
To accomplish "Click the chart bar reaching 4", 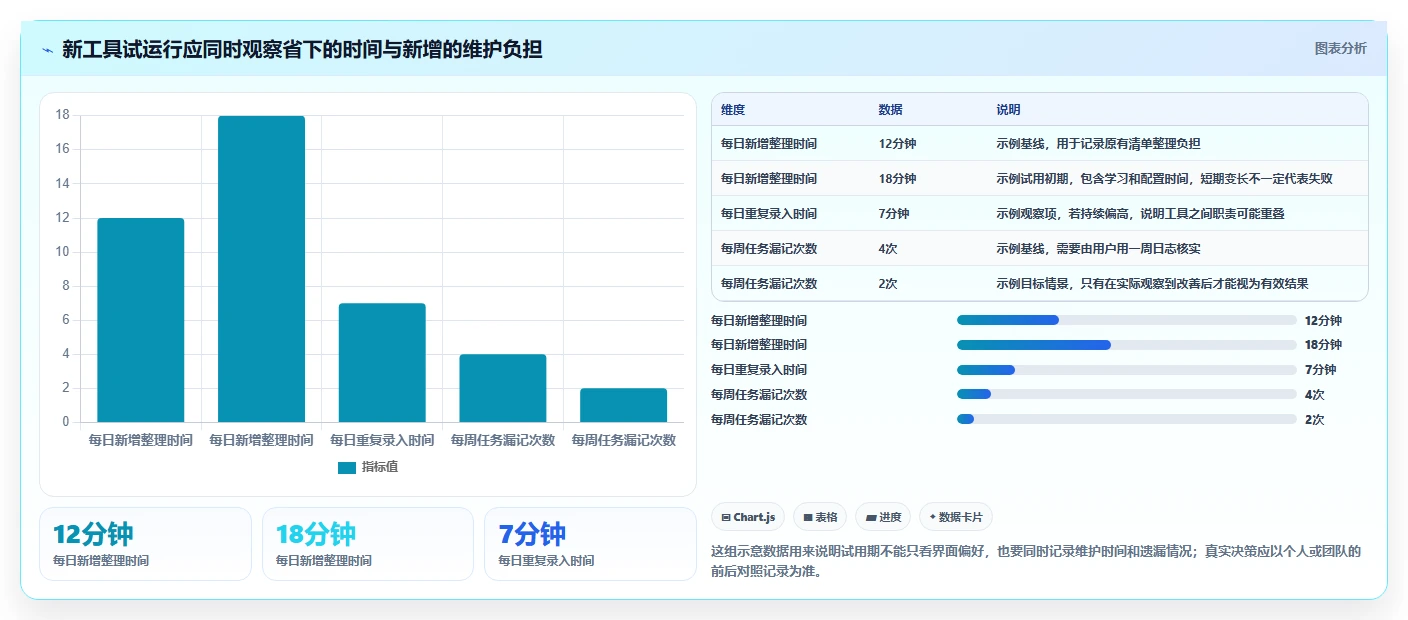I will tap(503, 388).
